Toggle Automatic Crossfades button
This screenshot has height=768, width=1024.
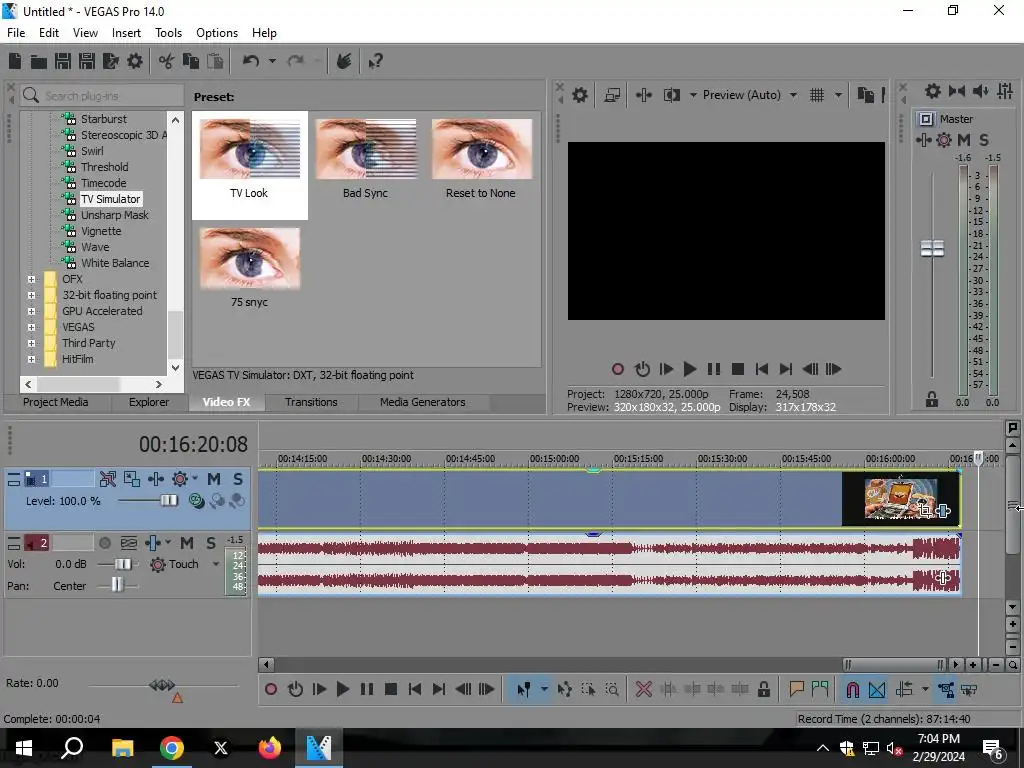point(877,689)
